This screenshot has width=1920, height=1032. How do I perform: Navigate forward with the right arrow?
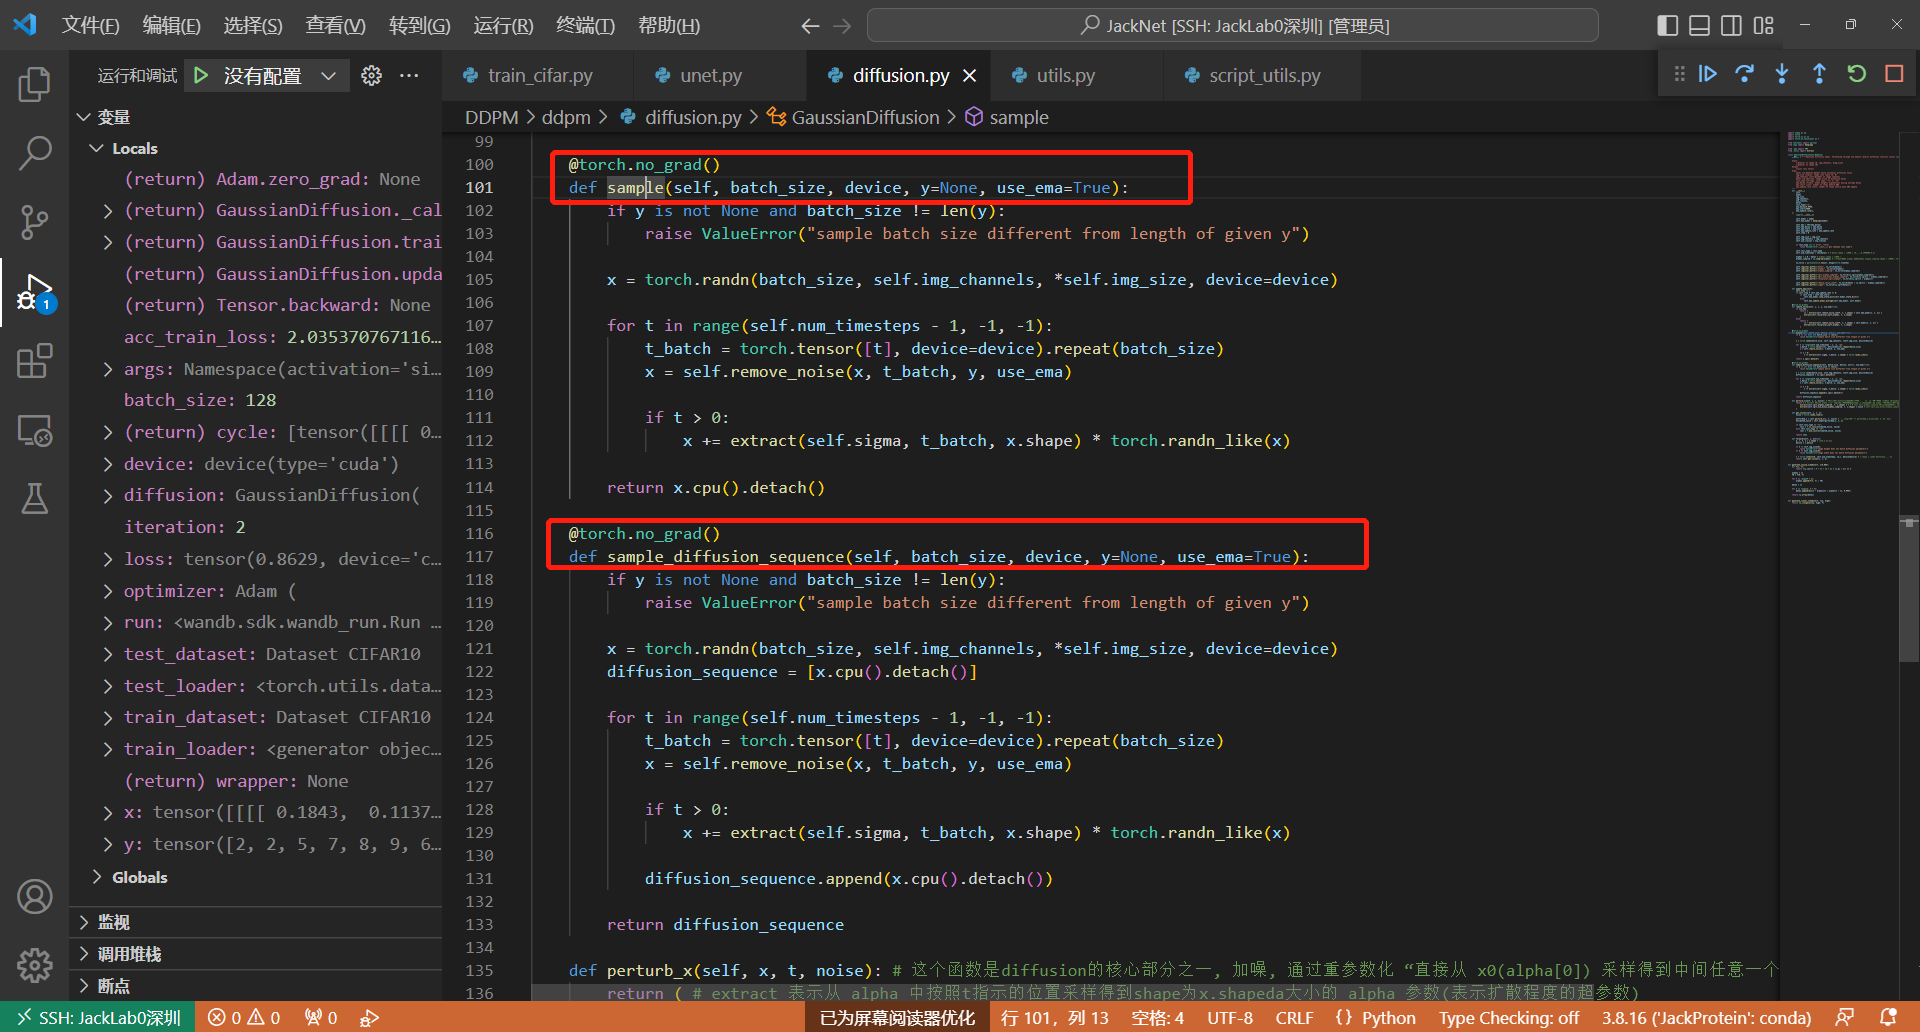[x=842, y=26]
